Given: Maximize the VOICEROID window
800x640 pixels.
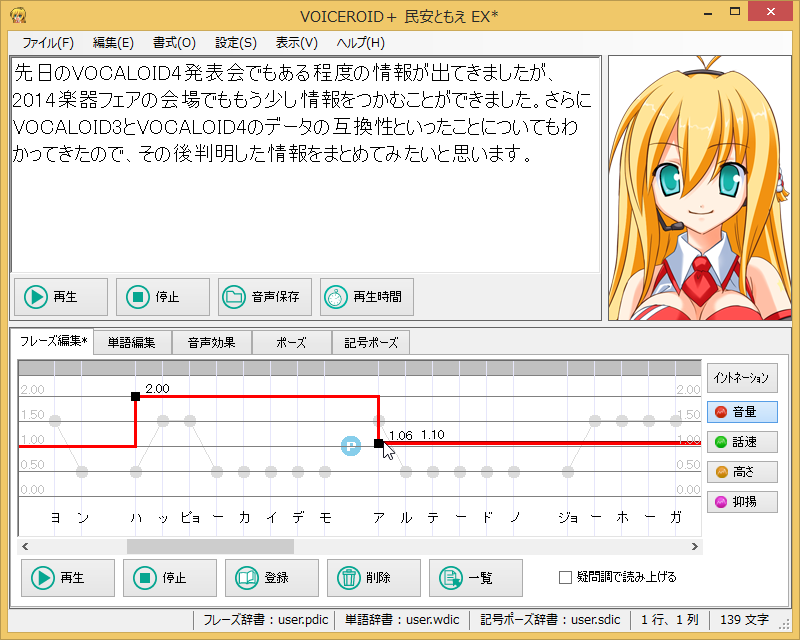Looking at the screenshot, I should tap(735, 12).
